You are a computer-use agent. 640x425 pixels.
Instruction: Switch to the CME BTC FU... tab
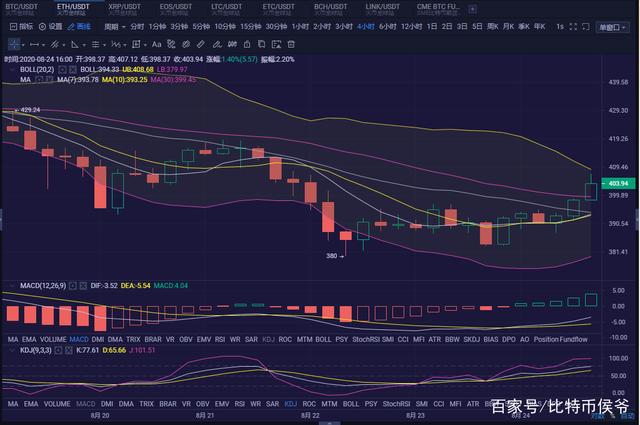(438, 9)
